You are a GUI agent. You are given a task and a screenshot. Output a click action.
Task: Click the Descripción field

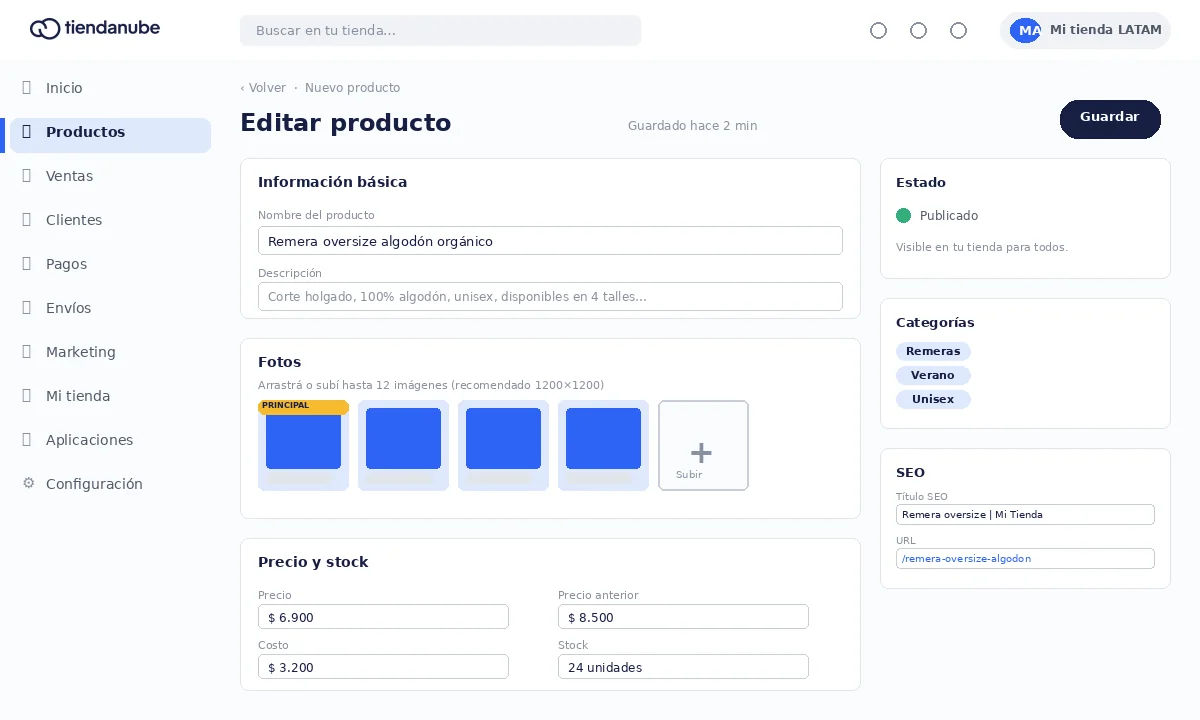(550, 297)
